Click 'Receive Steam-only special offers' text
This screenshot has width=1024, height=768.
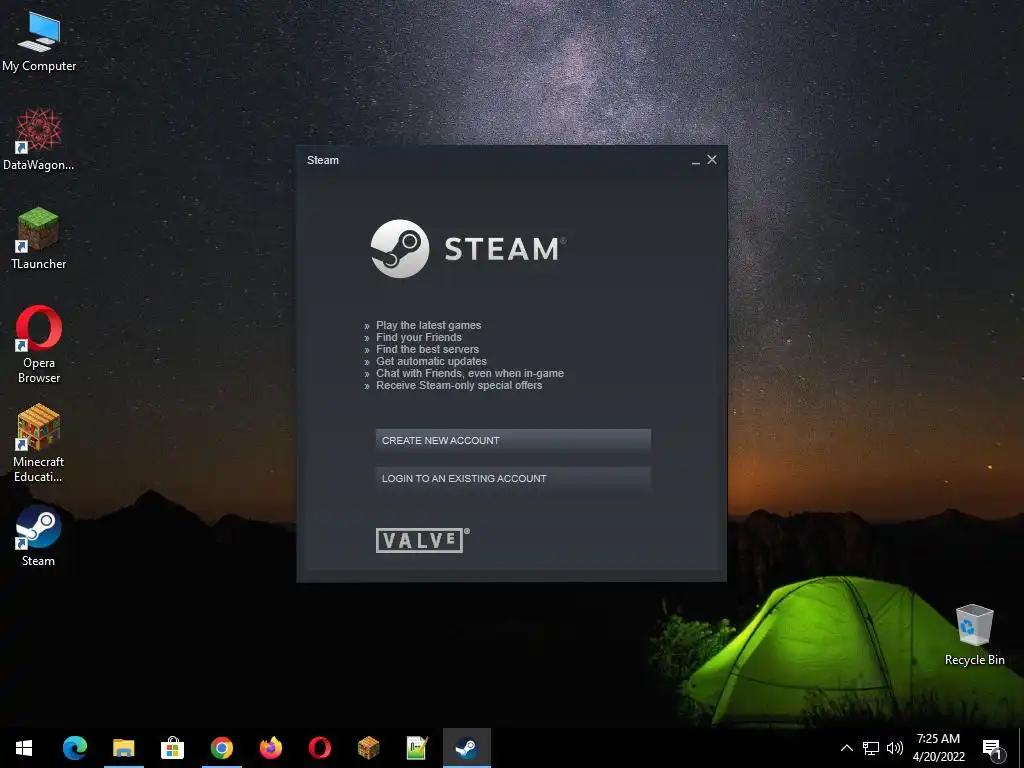[459, 385]
